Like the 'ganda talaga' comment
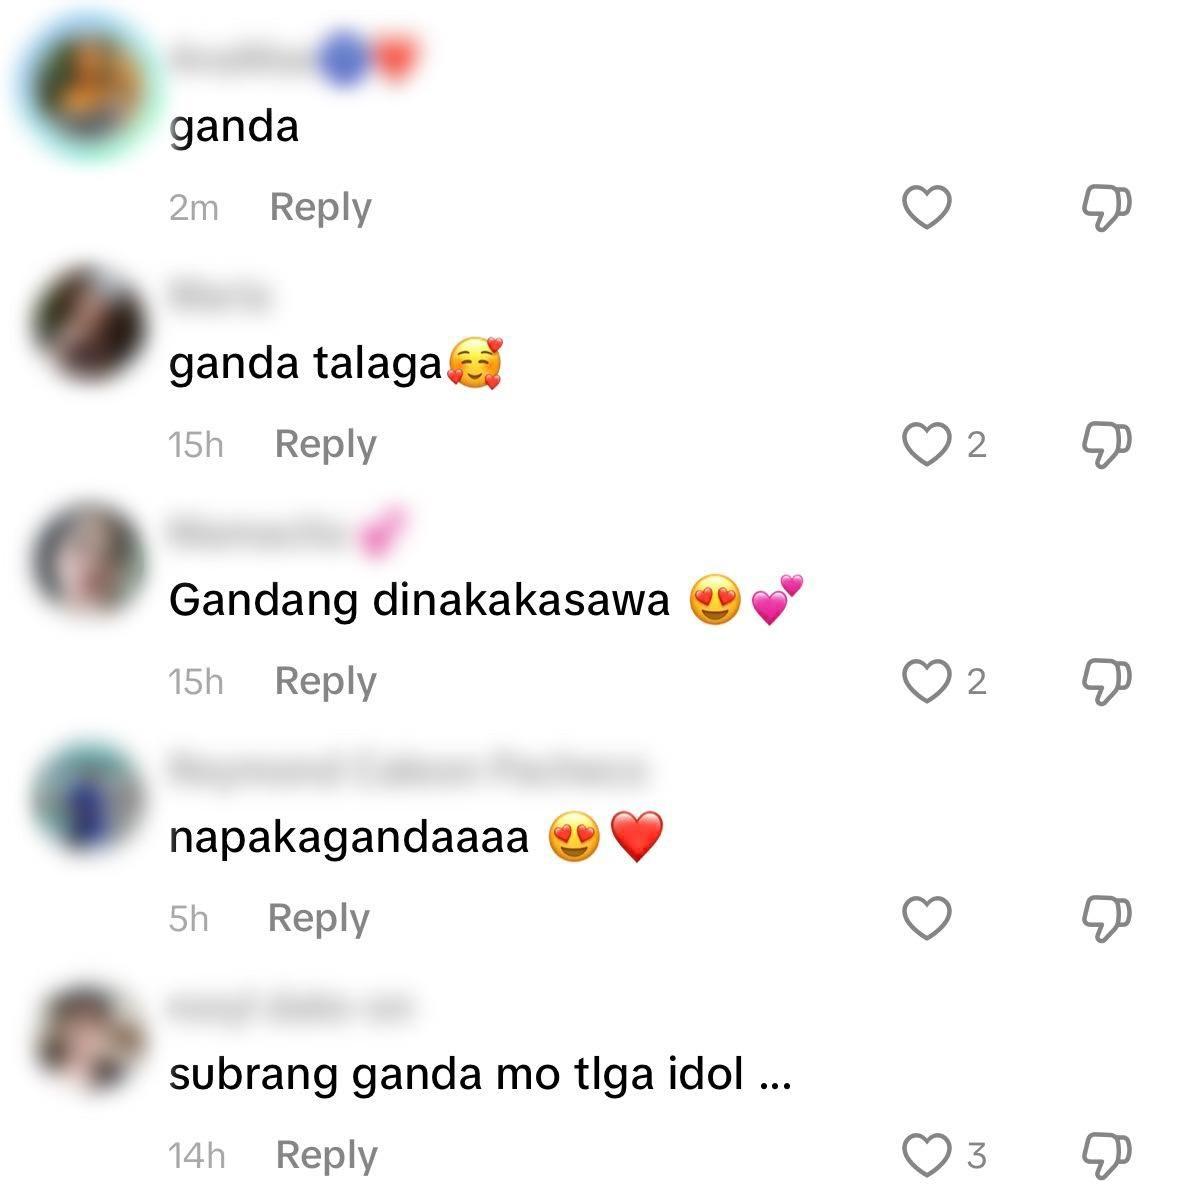The image size is (1179, 1188). pyautogui.click(x=926, y=444)
